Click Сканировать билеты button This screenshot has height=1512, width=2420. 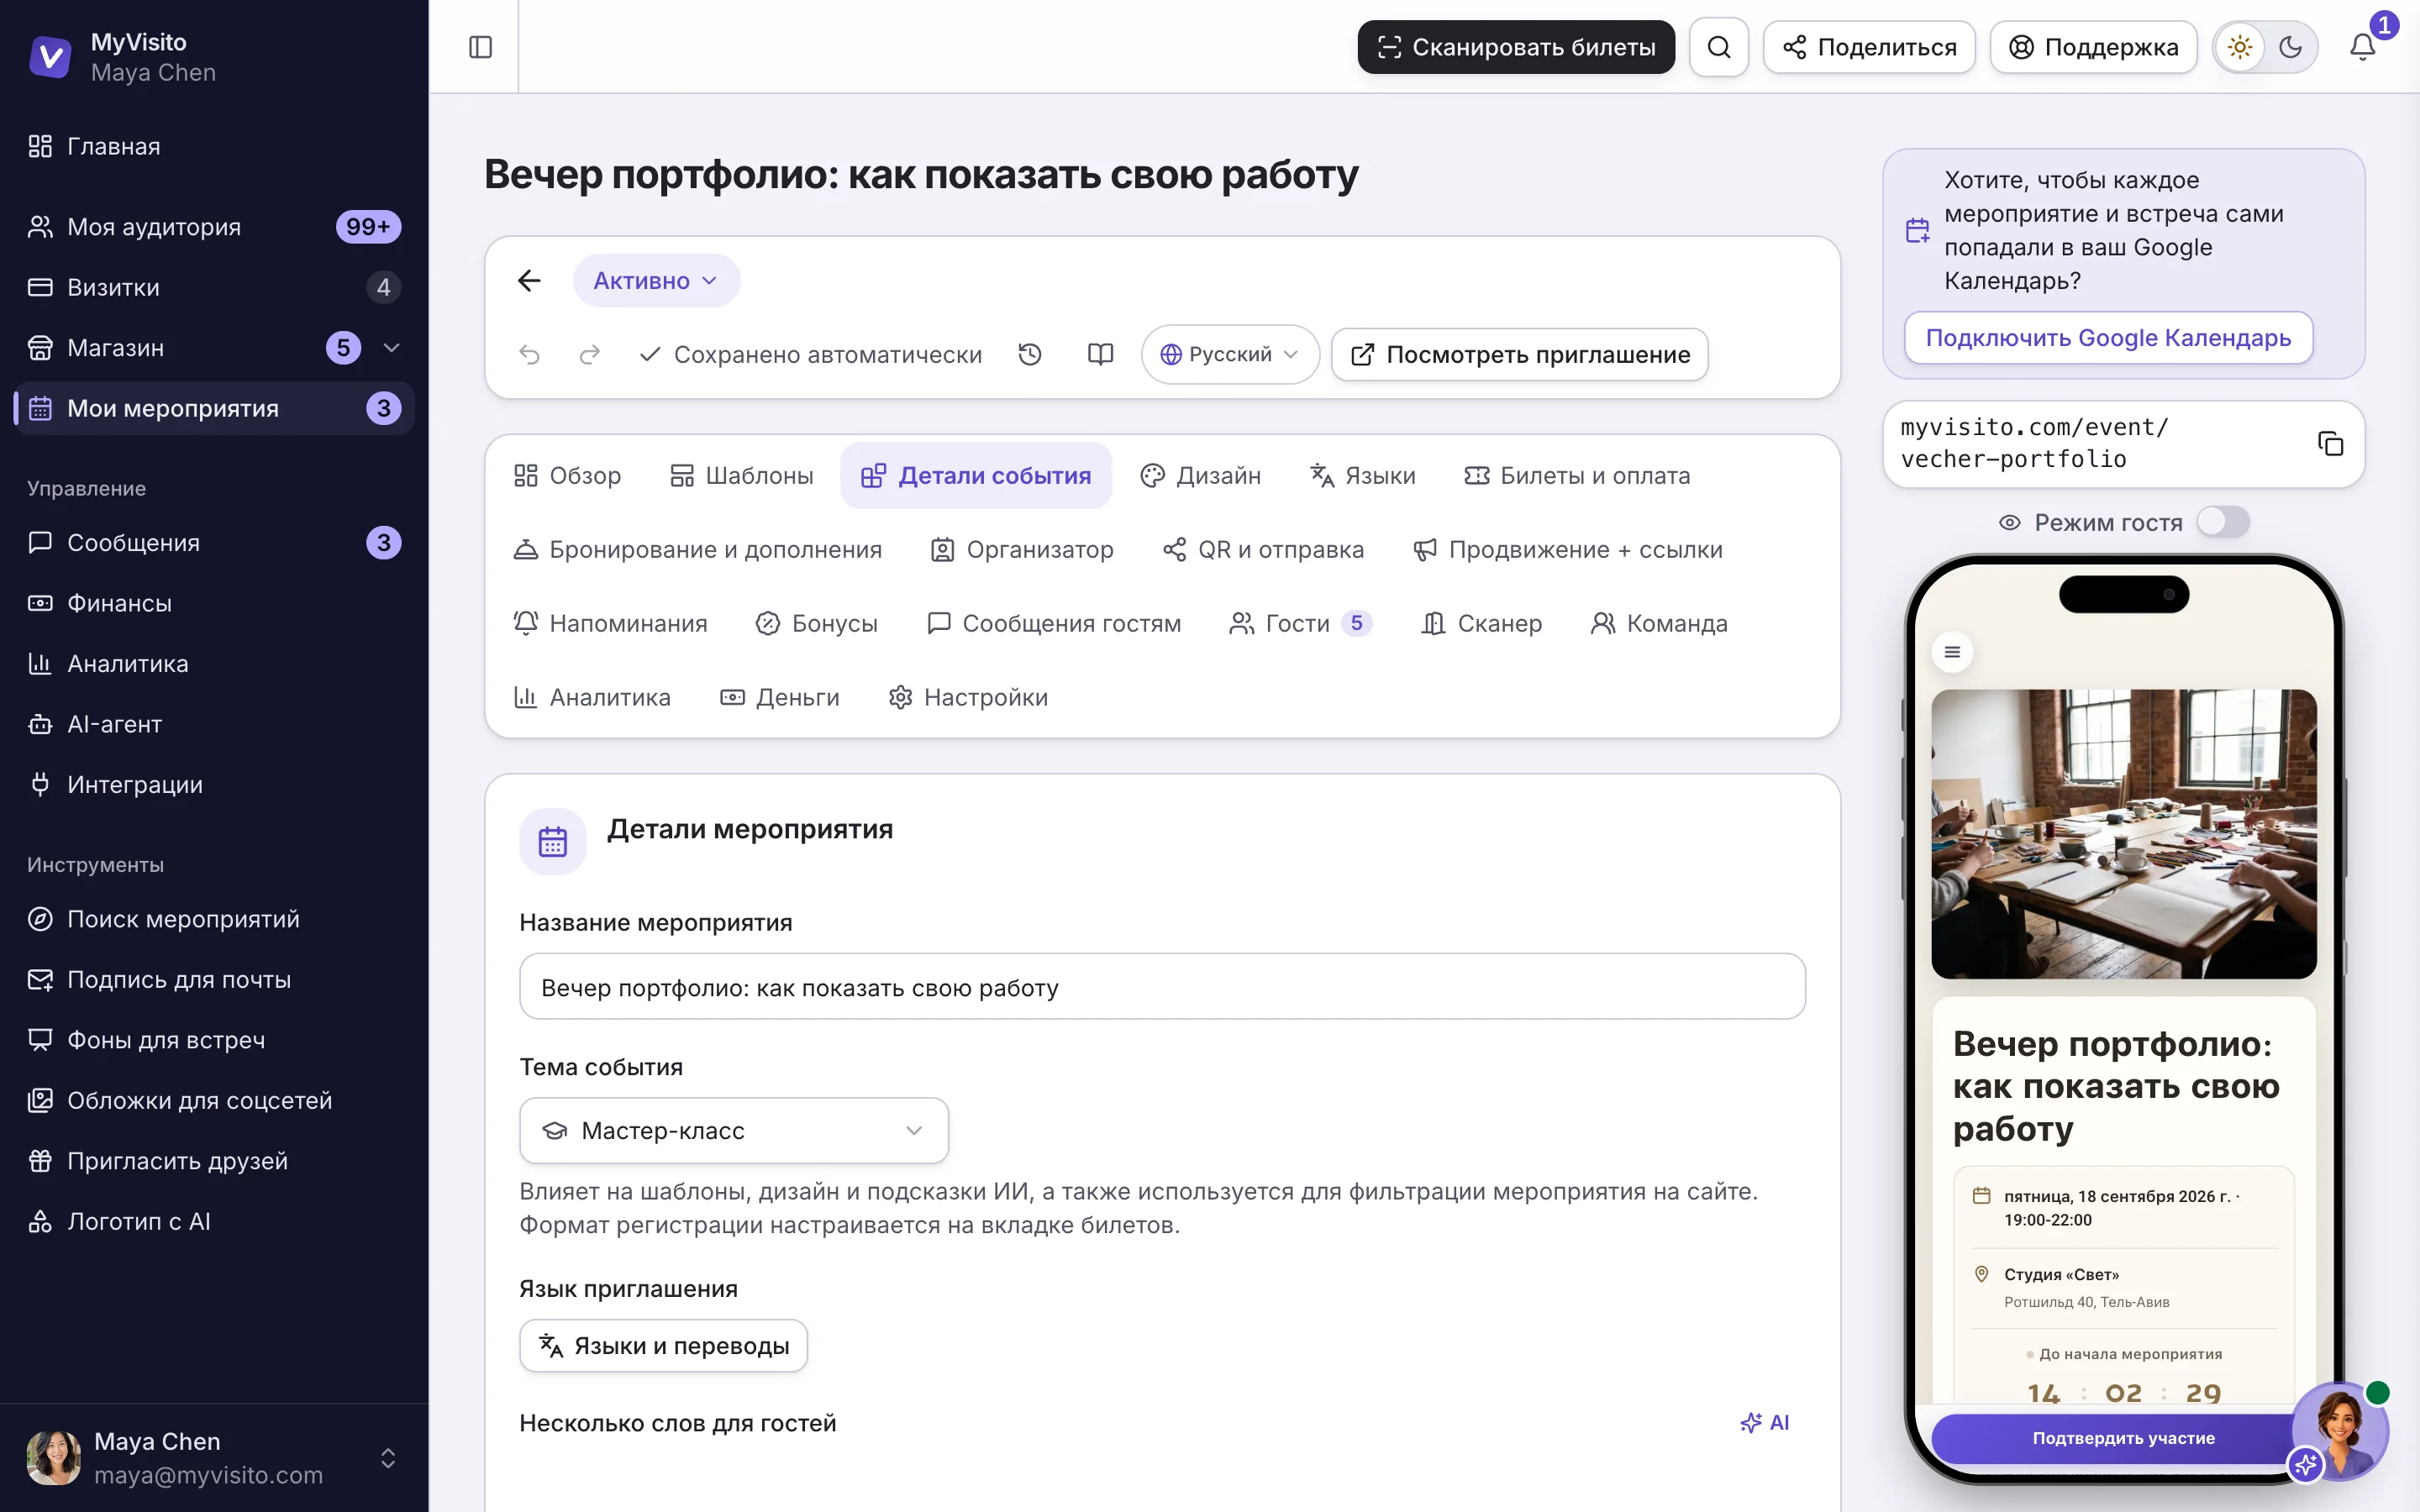1516,47
